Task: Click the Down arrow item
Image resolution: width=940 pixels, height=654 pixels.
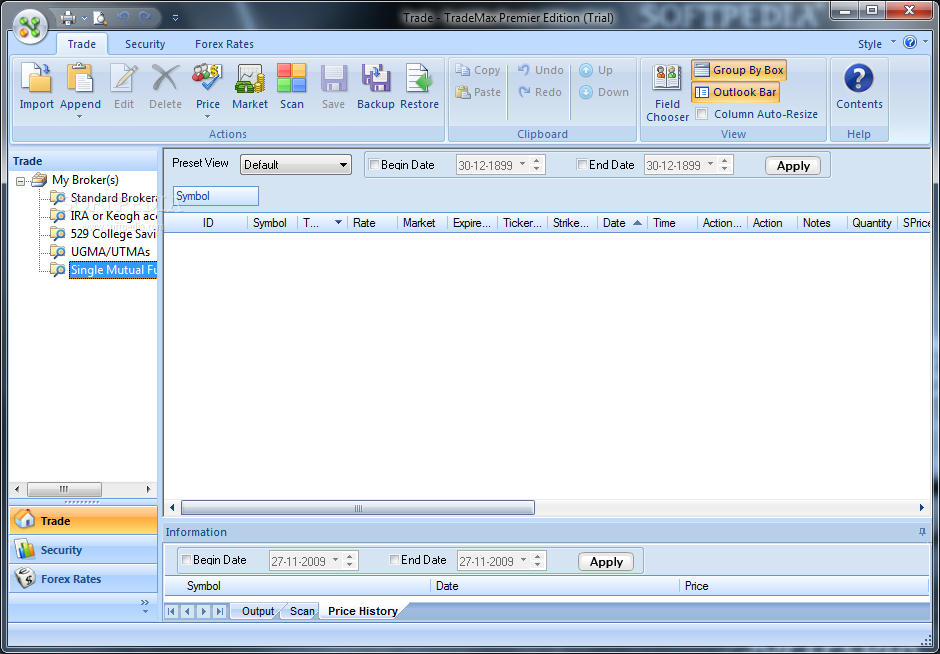Action: tap(604, 92)
